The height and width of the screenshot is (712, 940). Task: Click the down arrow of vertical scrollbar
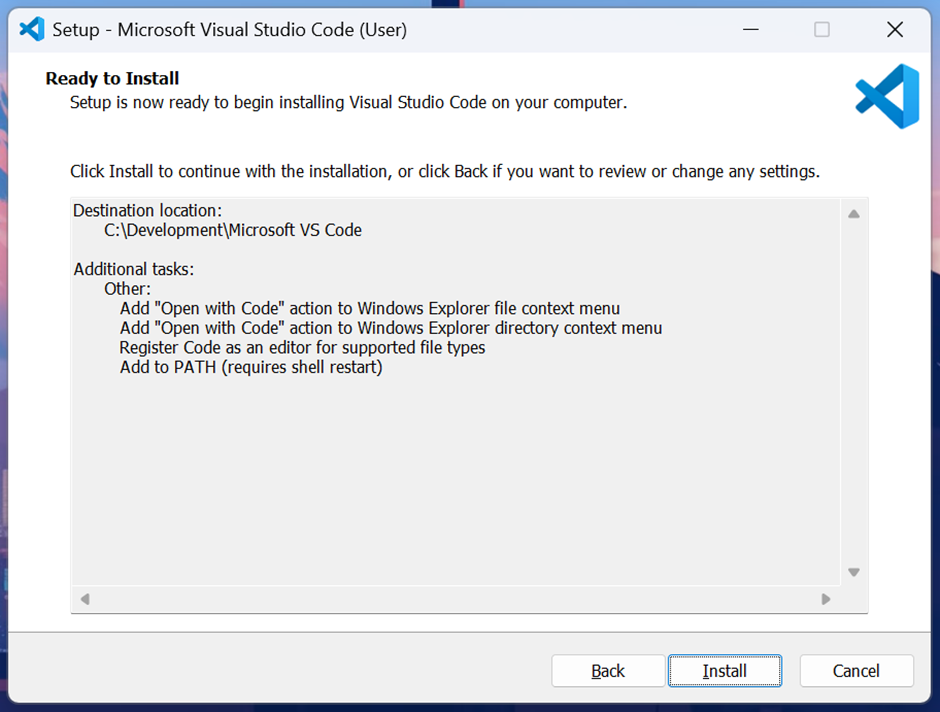tap(854, 572)
